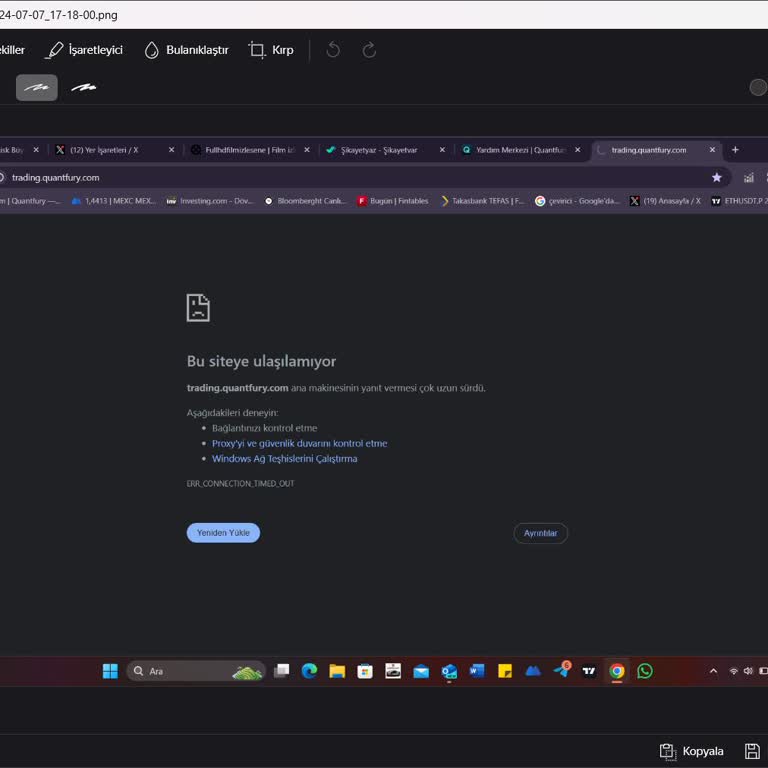The height and width of the screenshot is (768, 768).
Task: Open the taskbar app with badge 6
Action: [x=562, y=669]
